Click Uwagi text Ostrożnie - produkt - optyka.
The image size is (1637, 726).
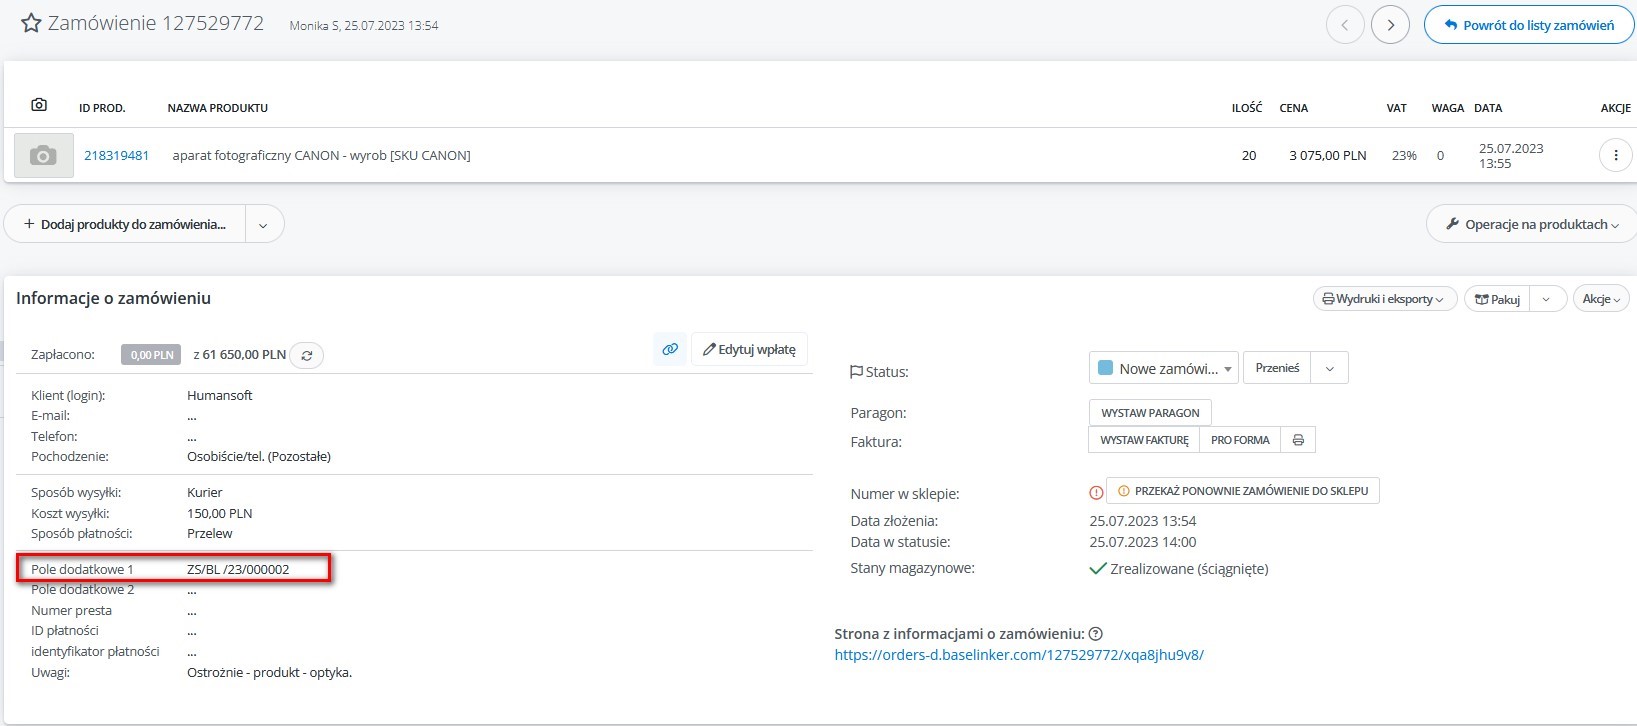click(270, 672)
